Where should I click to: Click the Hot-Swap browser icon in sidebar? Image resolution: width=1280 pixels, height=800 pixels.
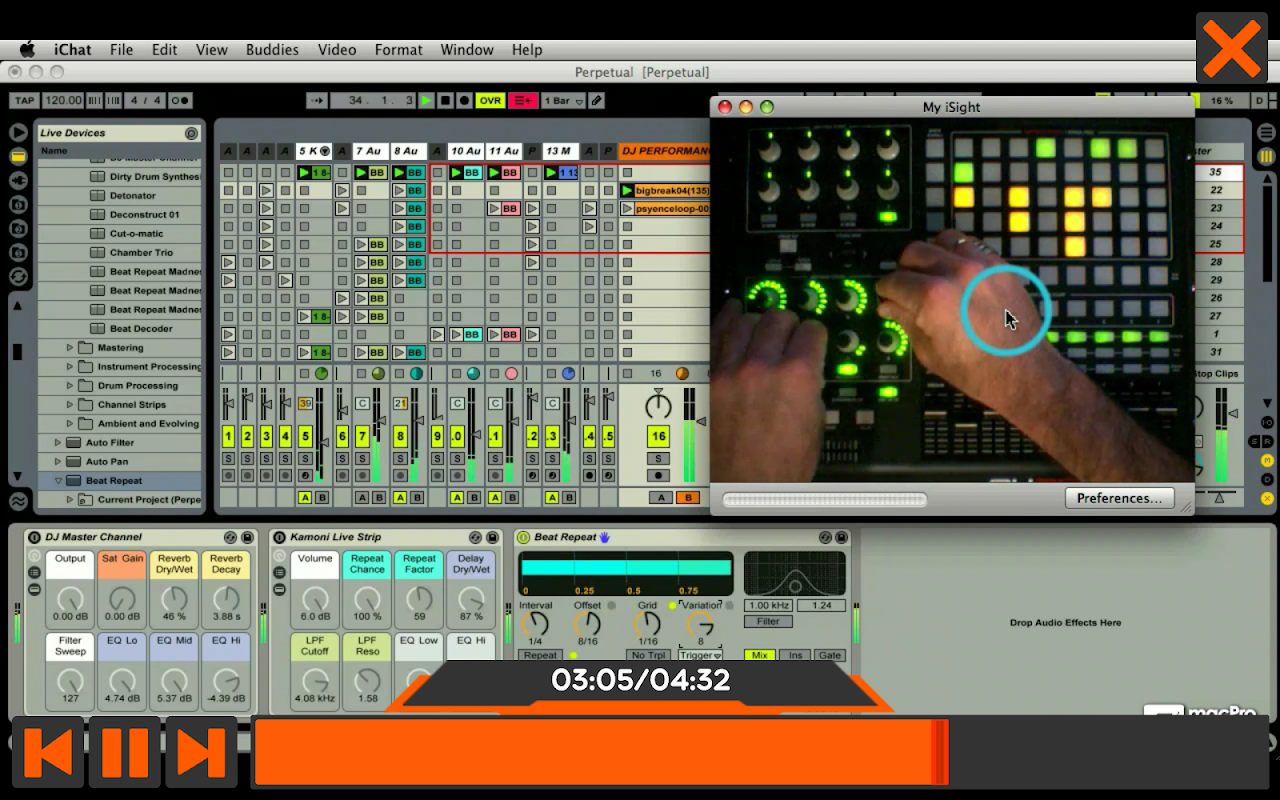(x=18, y=276)
